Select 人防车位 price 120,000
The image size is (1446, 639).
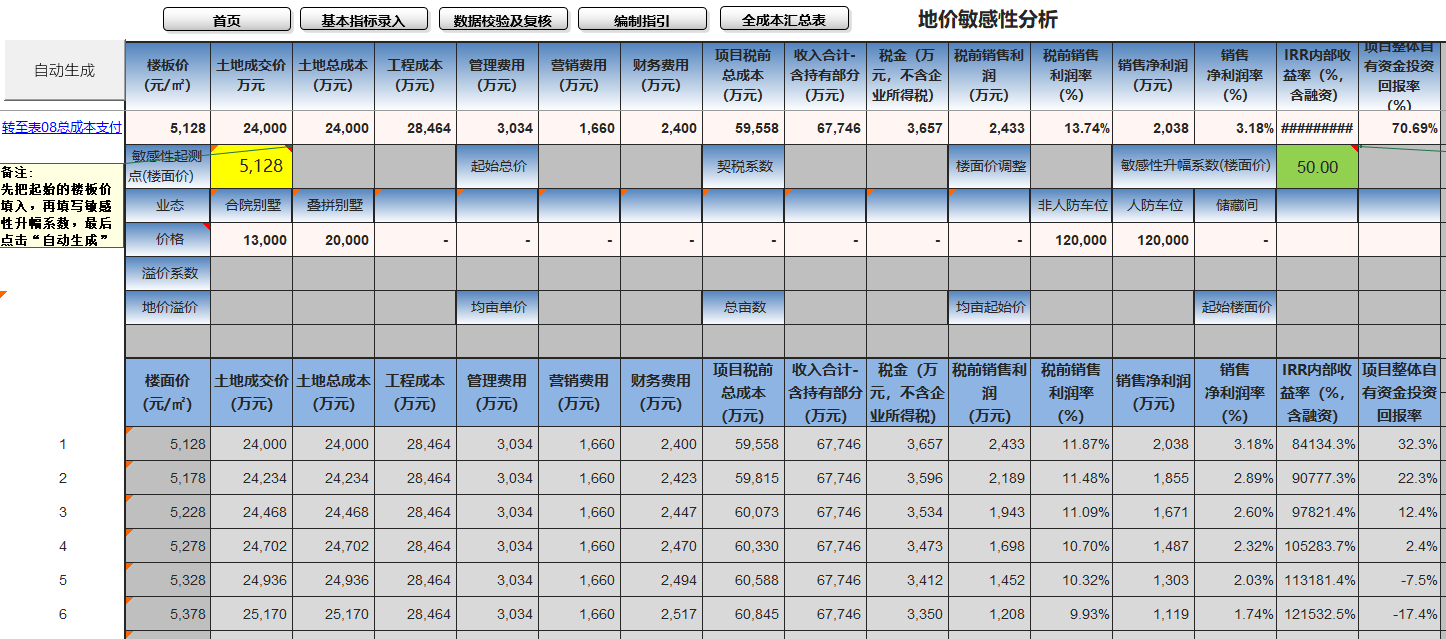pyautogui.click(x=1154, y=240)
